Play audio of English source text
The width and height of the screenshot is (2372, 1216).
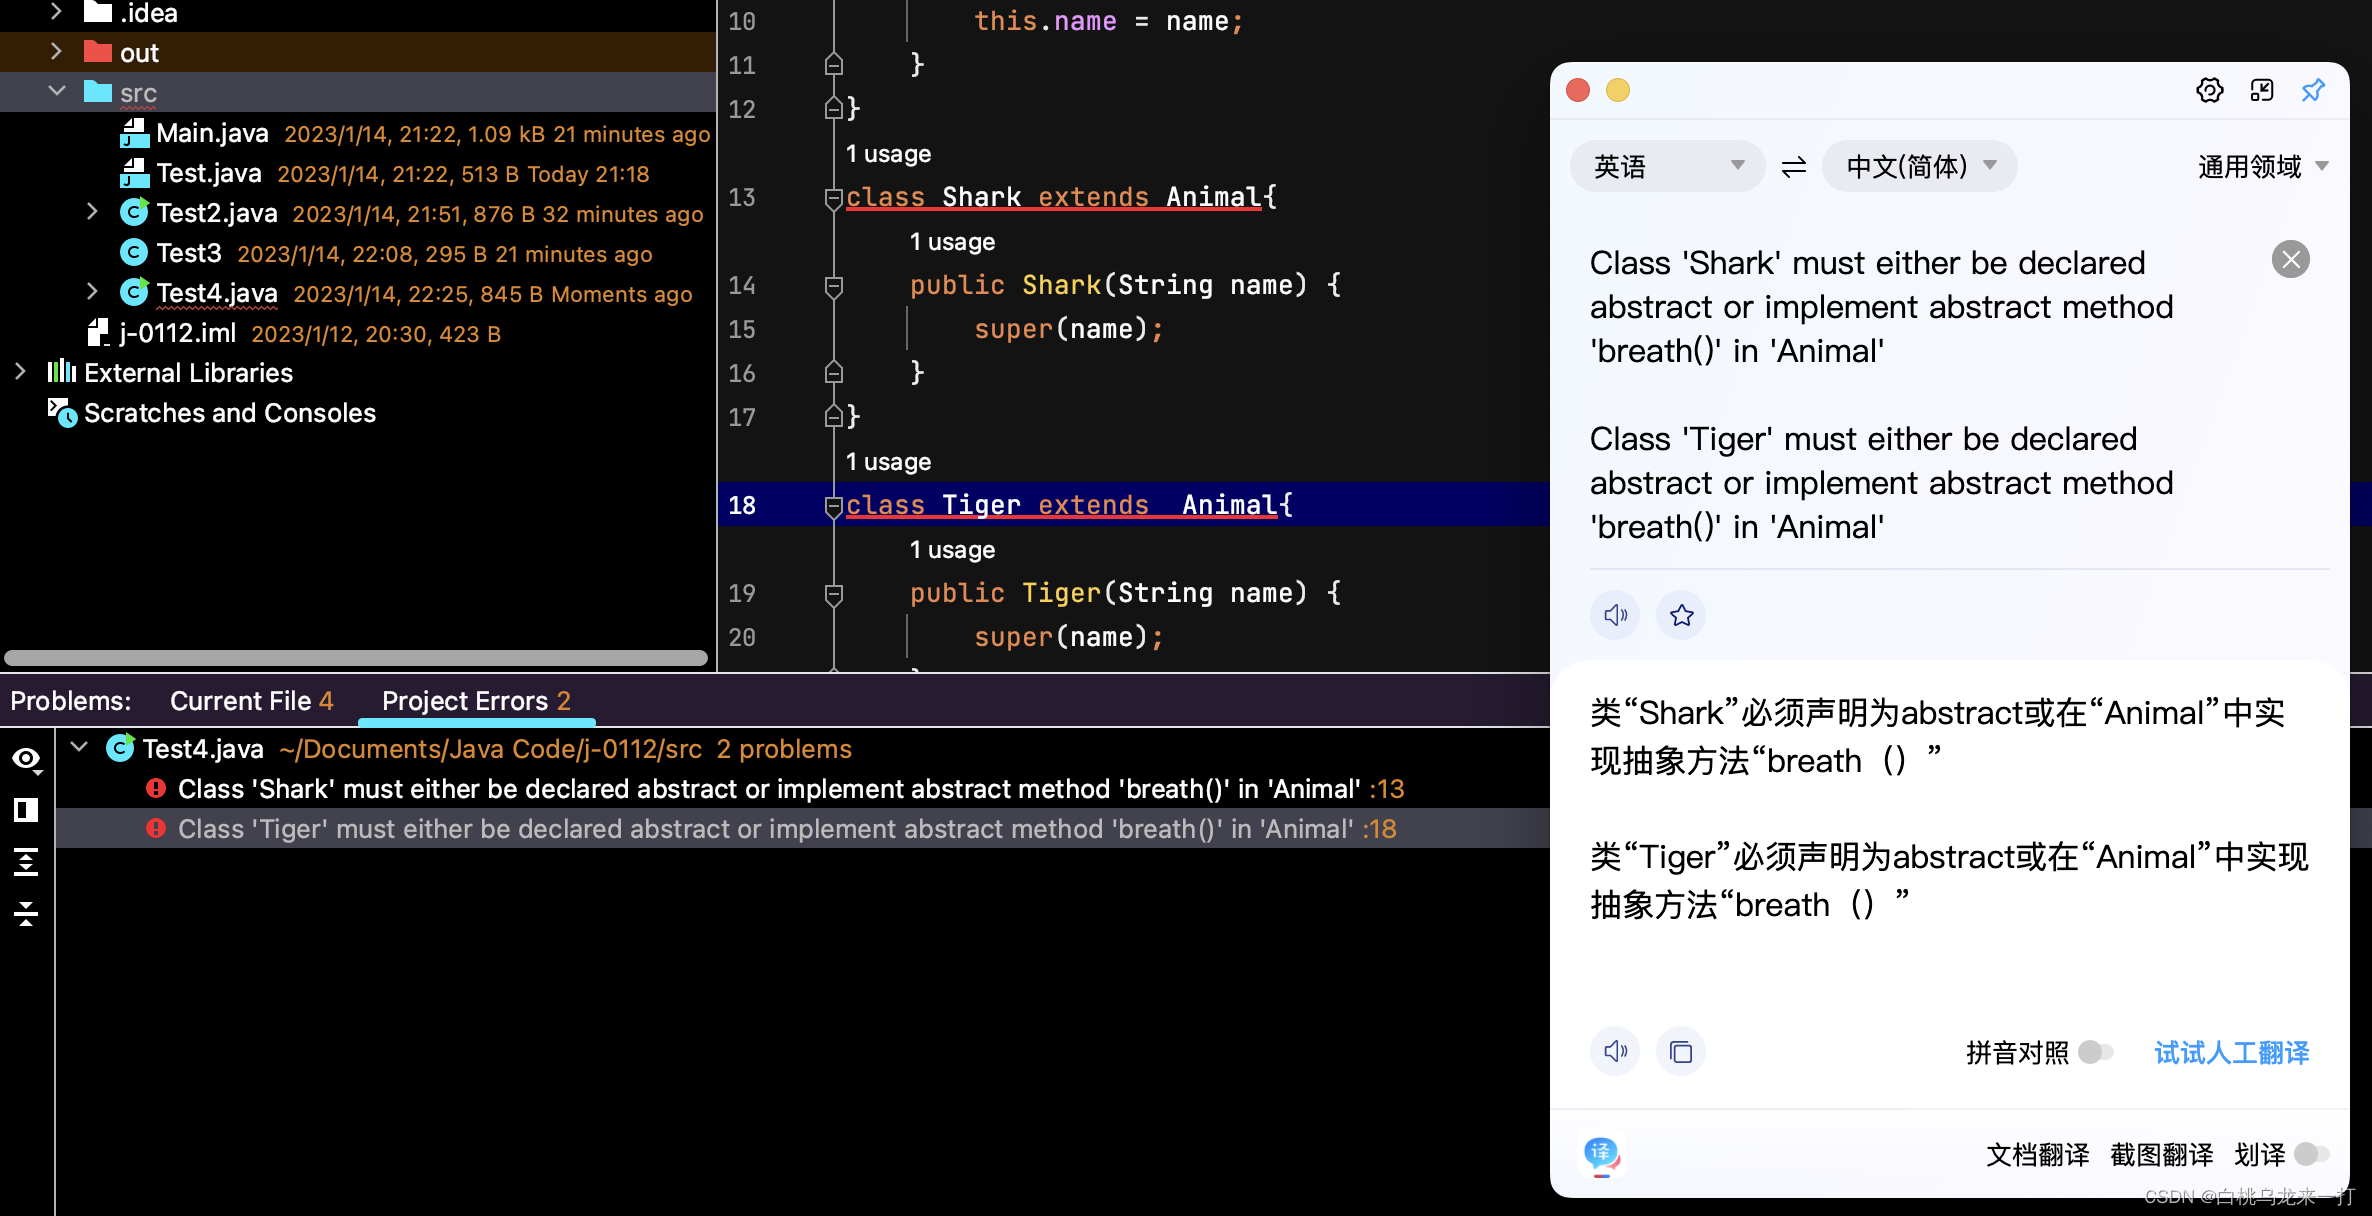pos(1615,615)
